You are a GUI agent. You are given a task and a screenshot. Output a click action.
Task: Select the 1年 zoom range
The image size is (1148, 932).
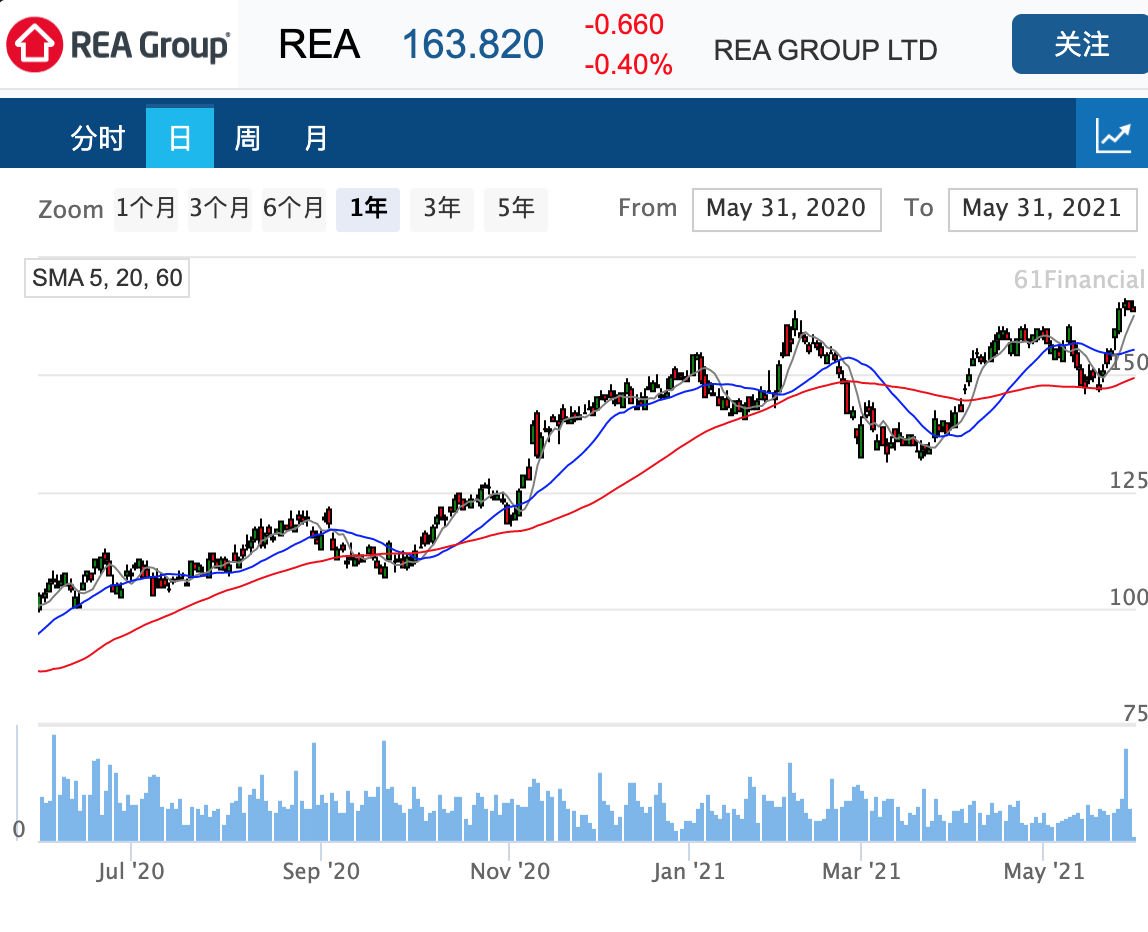(x=368, y=209)
